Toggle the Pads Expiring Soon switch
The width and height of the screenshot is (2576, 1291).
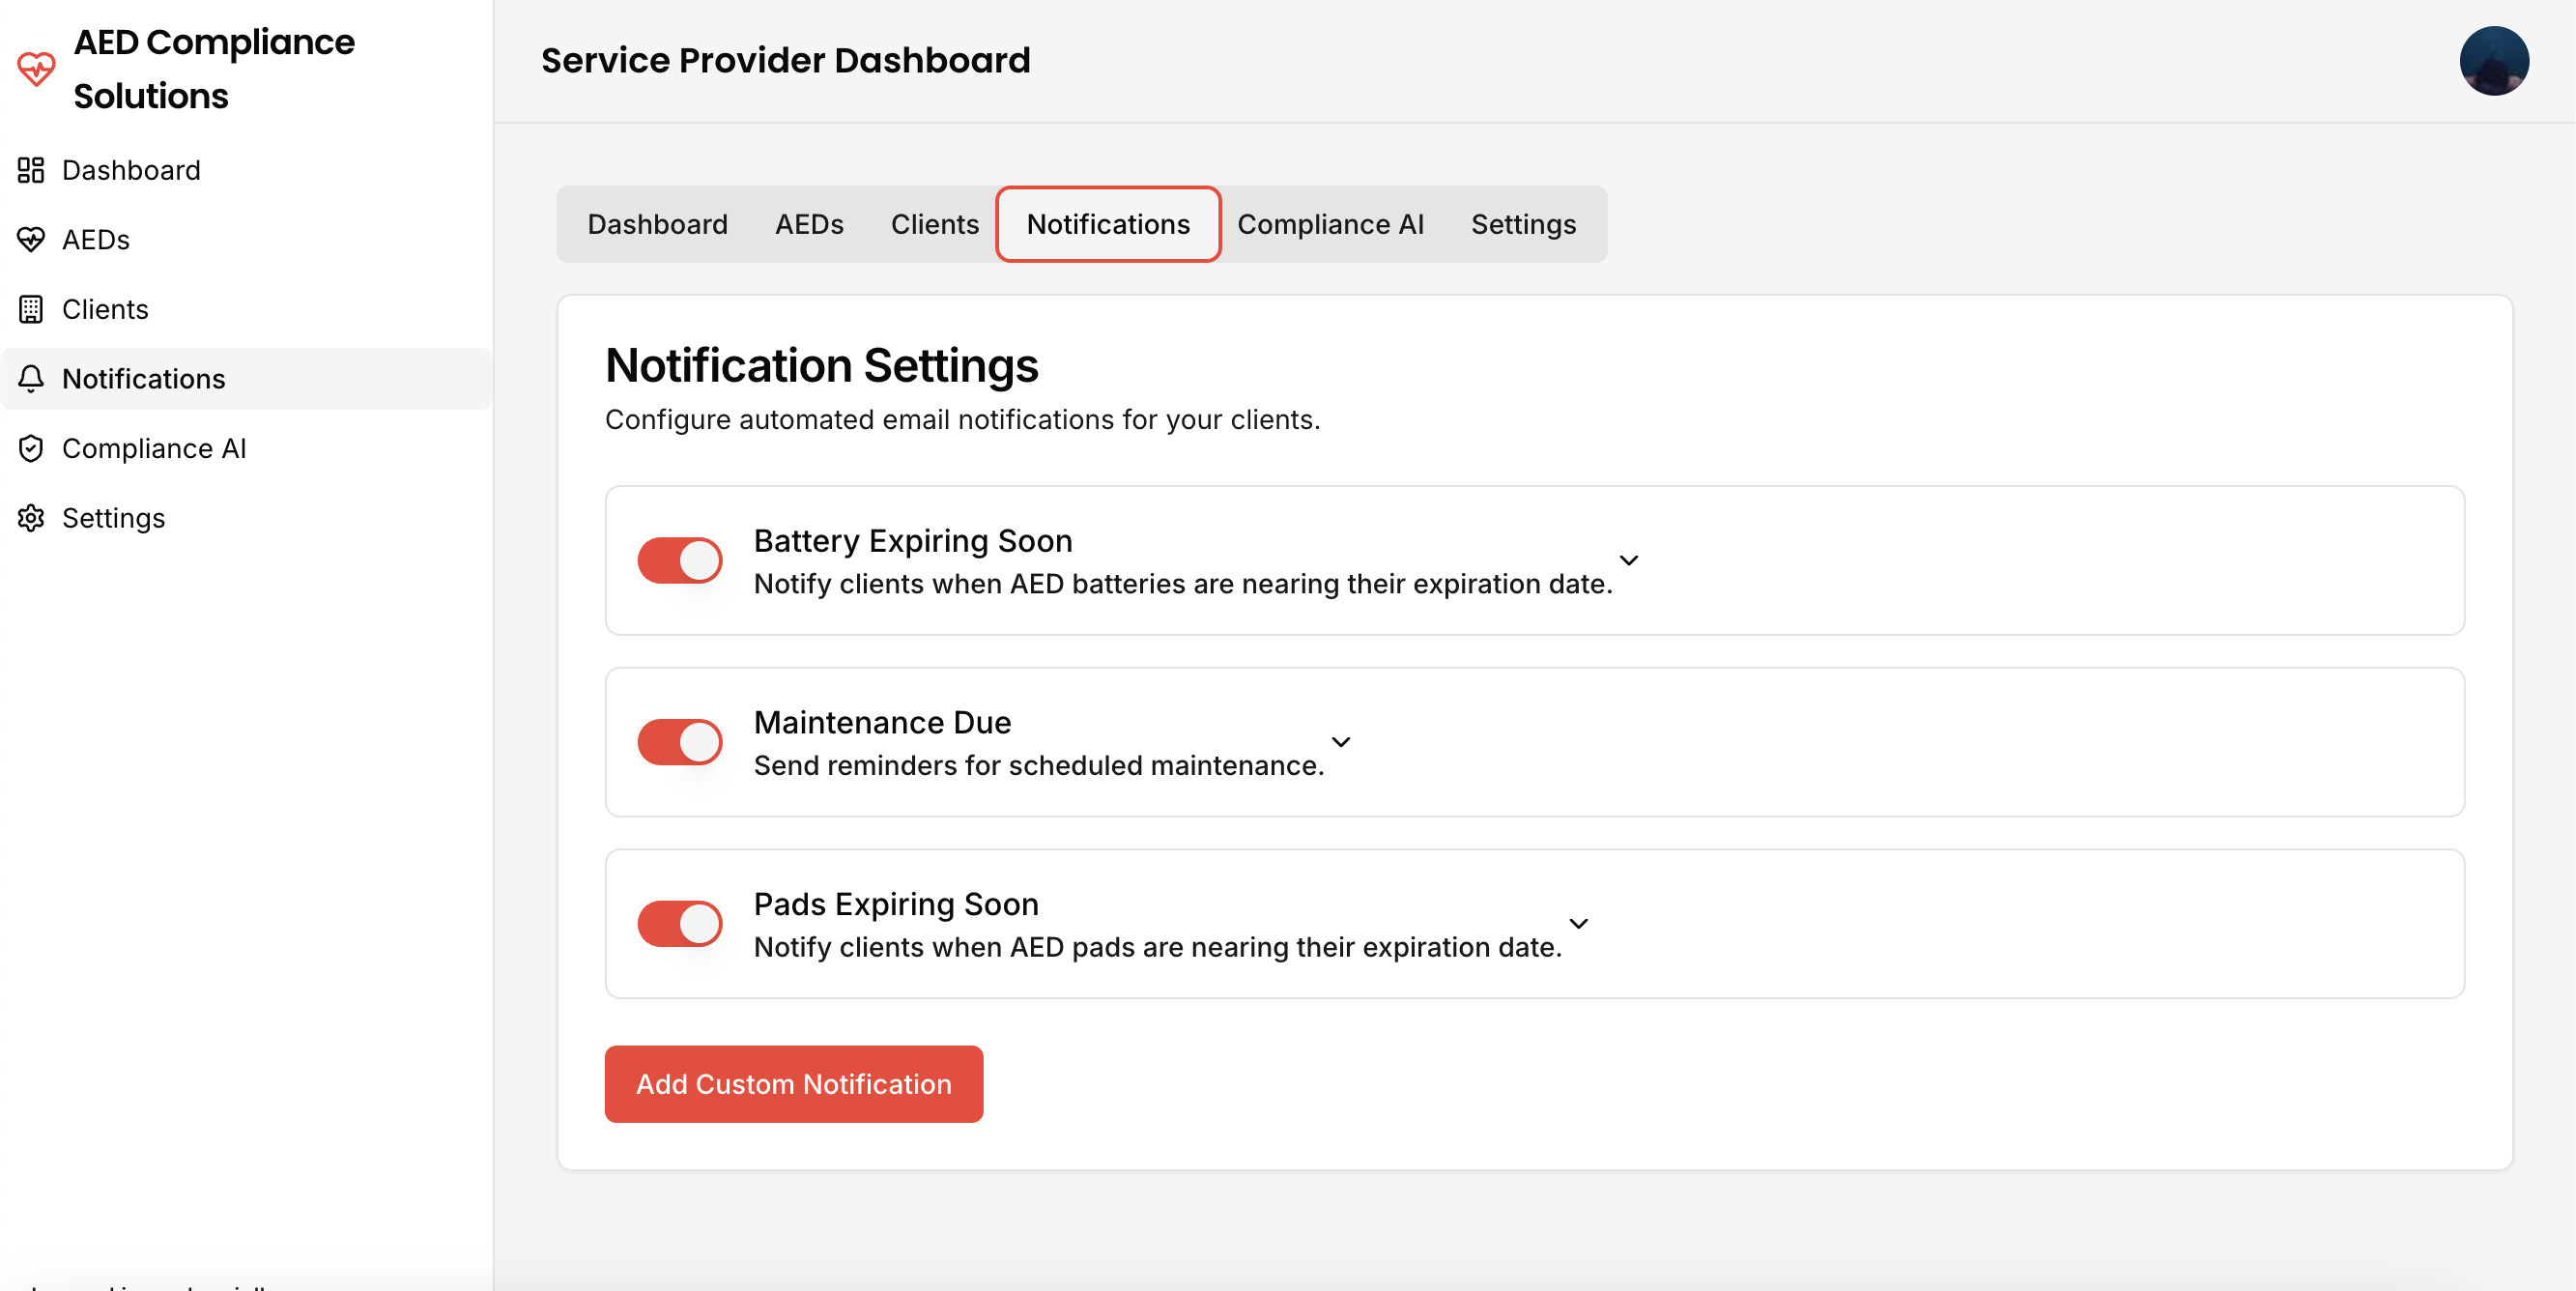[680, 923]
